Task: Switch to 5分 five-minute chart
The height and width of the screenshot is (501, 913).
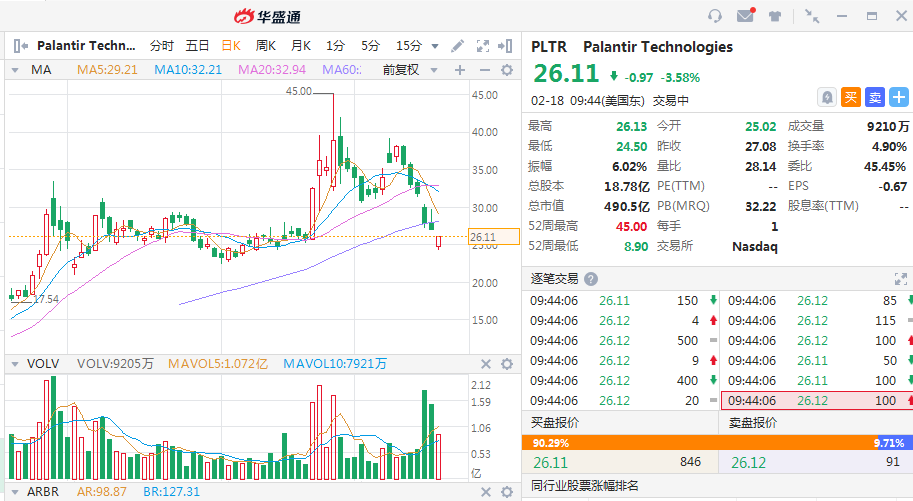Action: point(370,45)
